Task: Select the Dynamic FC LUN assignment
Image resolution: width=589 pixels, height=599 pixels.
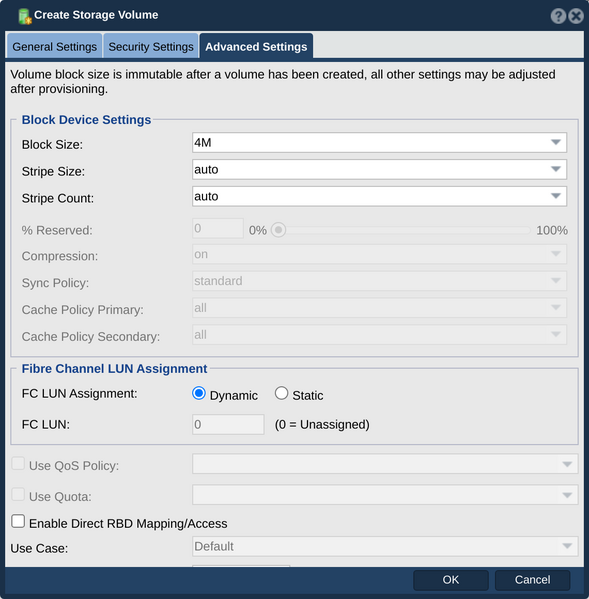Action: coord(199,393)
